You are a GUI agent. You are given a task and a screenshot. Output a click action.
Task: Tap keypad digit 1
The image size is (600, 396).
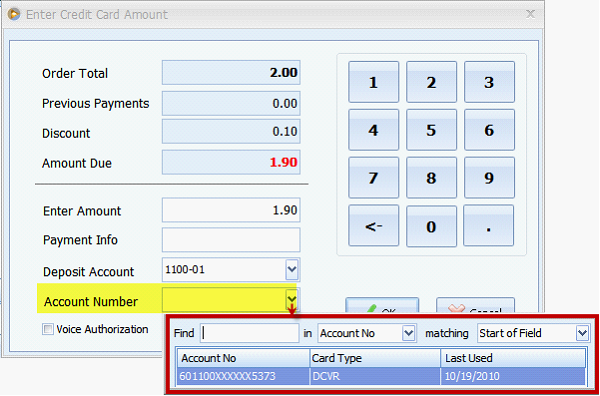tap(373, 82)
